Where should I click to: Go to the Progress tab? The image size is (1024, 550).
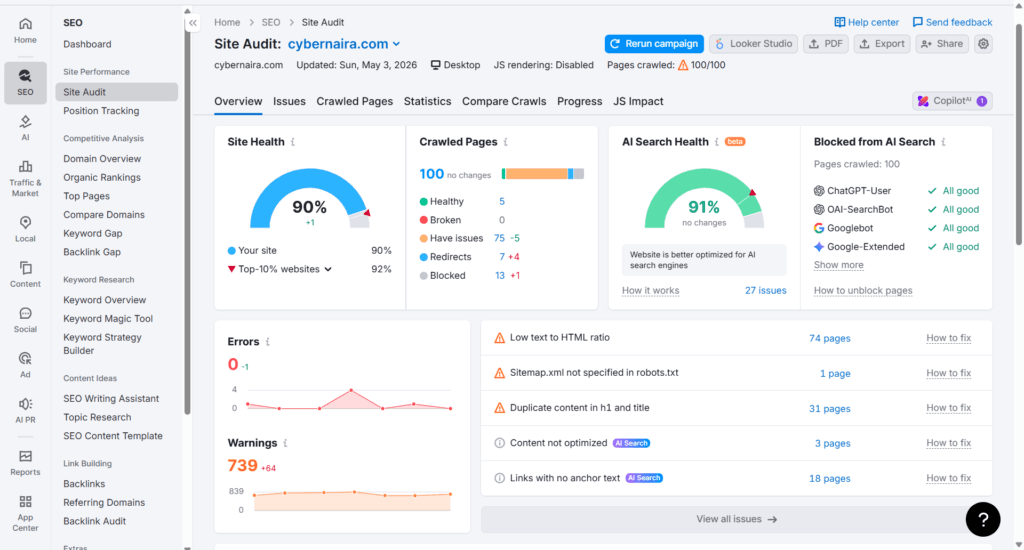(x=579, y=101)
